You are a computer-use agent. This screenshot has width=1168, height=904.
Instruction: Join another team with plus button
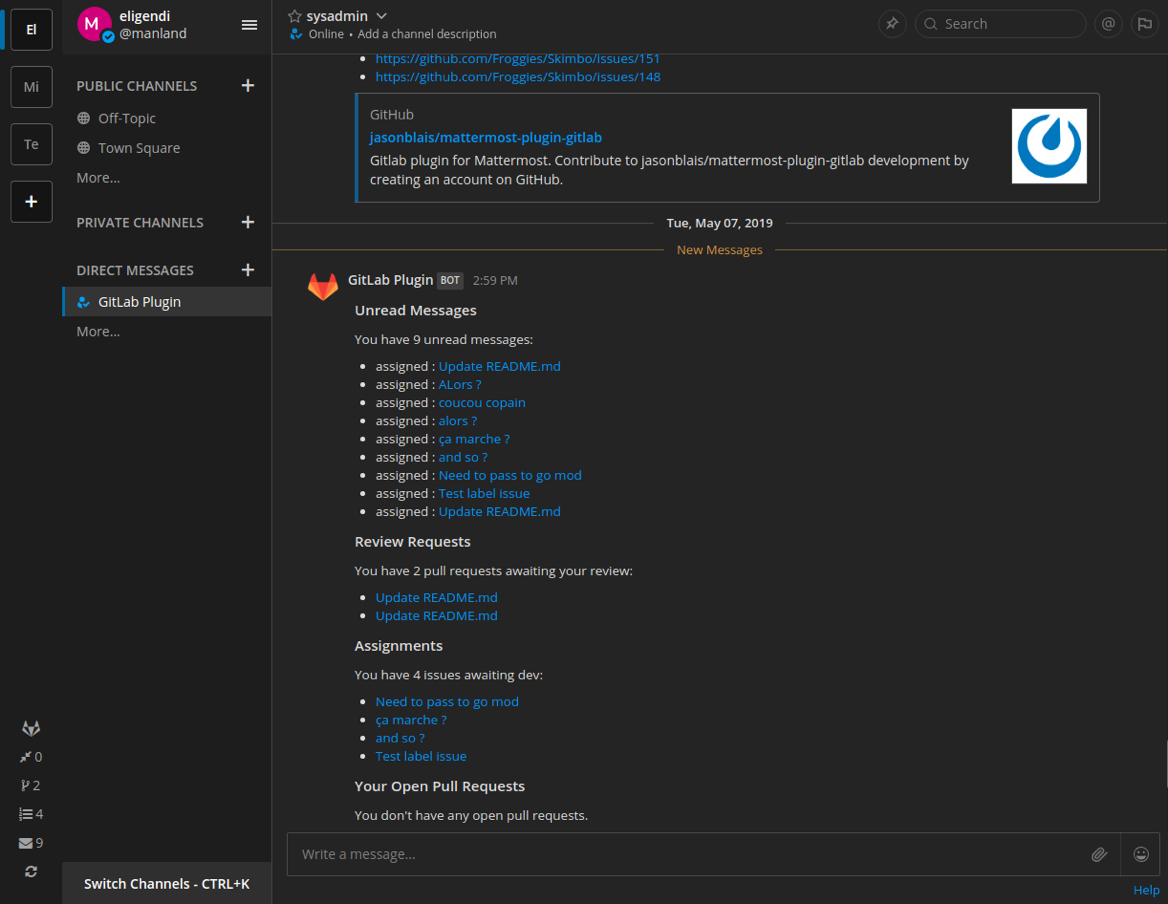pyautogui.click(x=31, y=202)
